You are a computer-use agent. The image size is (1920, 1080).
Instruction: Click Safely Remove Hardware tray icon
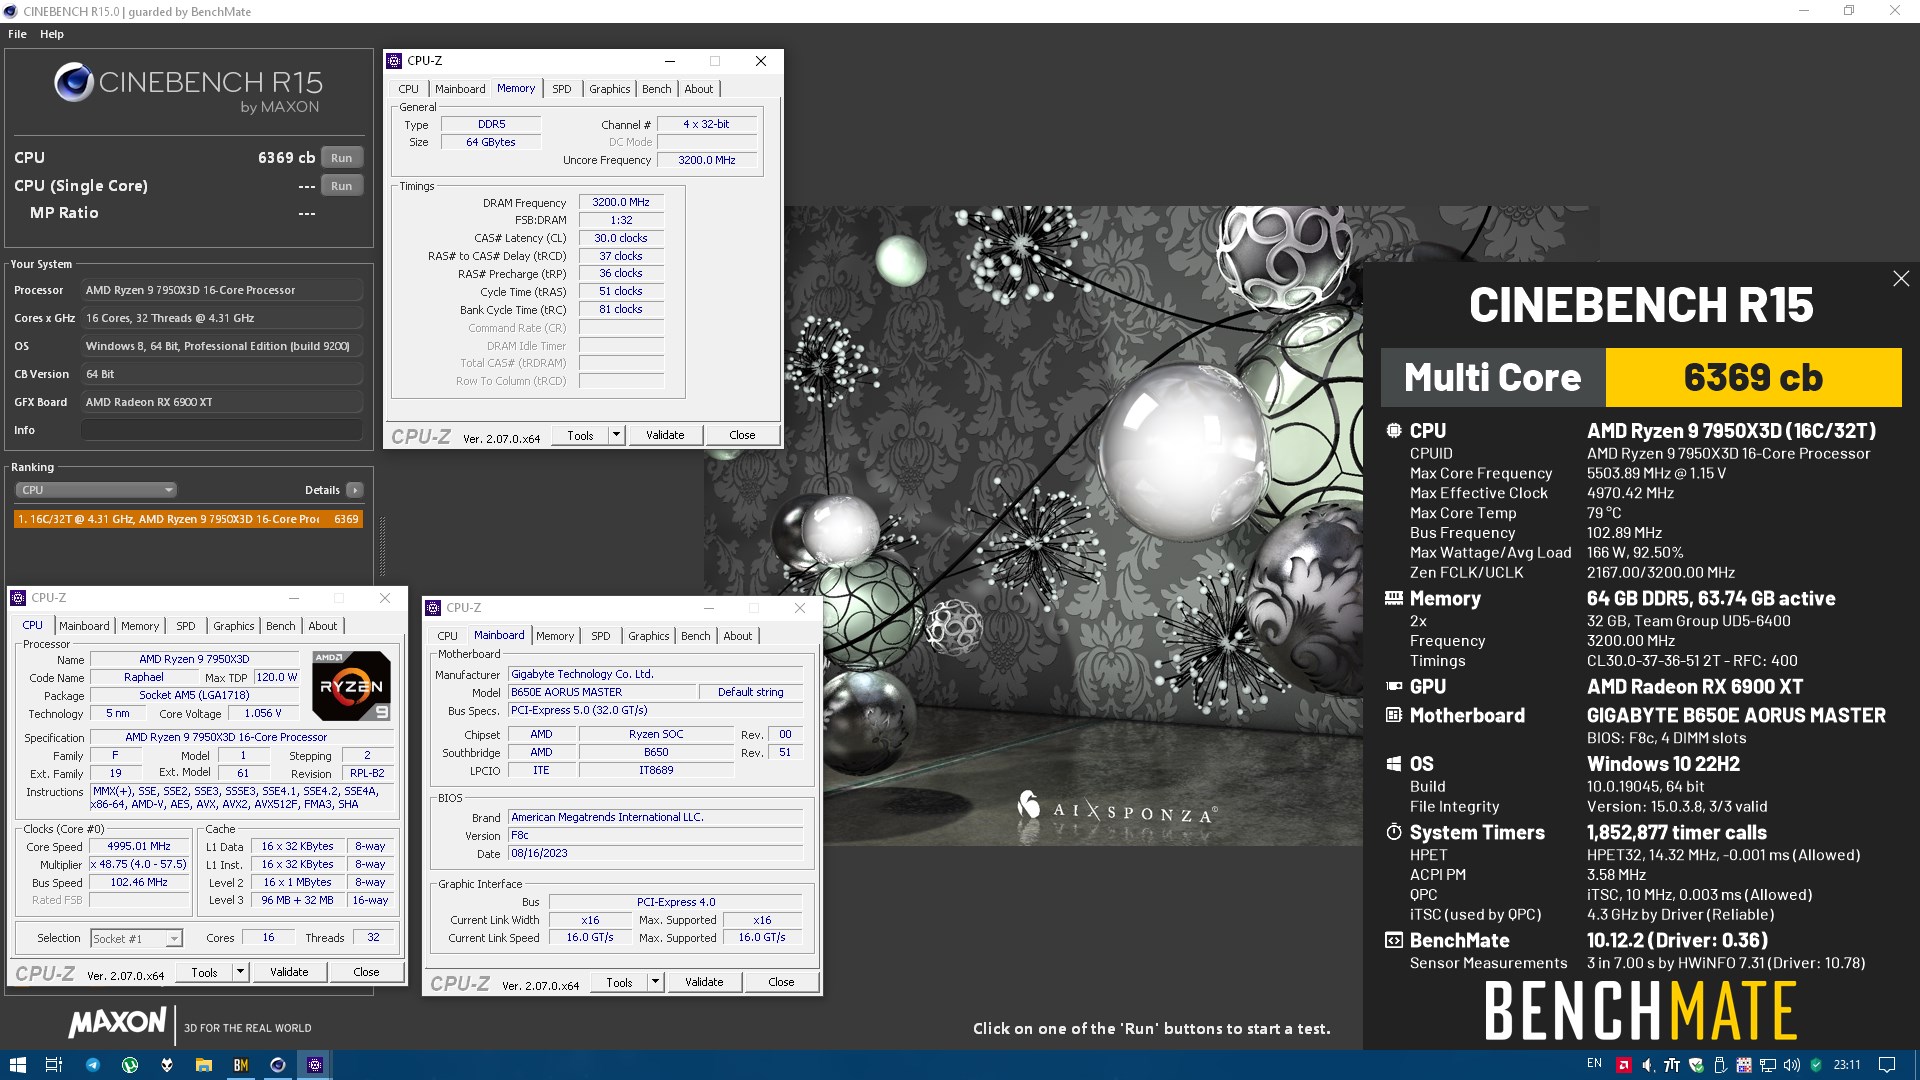coord(1720,1065)
